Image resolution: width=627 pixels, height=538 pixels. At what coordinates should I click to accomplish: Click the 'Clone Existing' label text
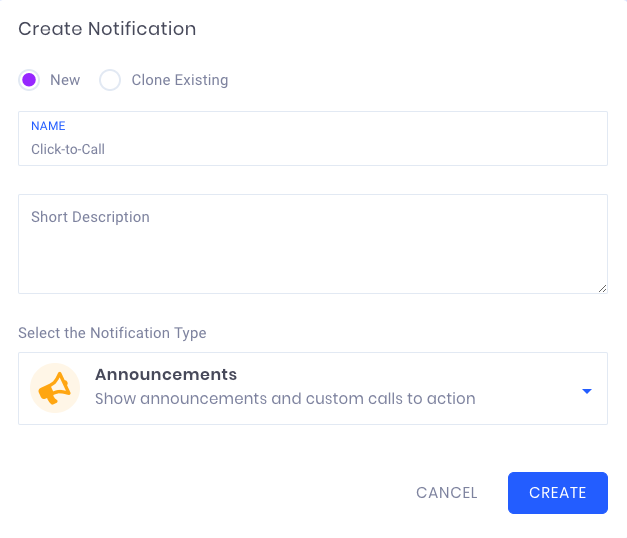point(180,80)
